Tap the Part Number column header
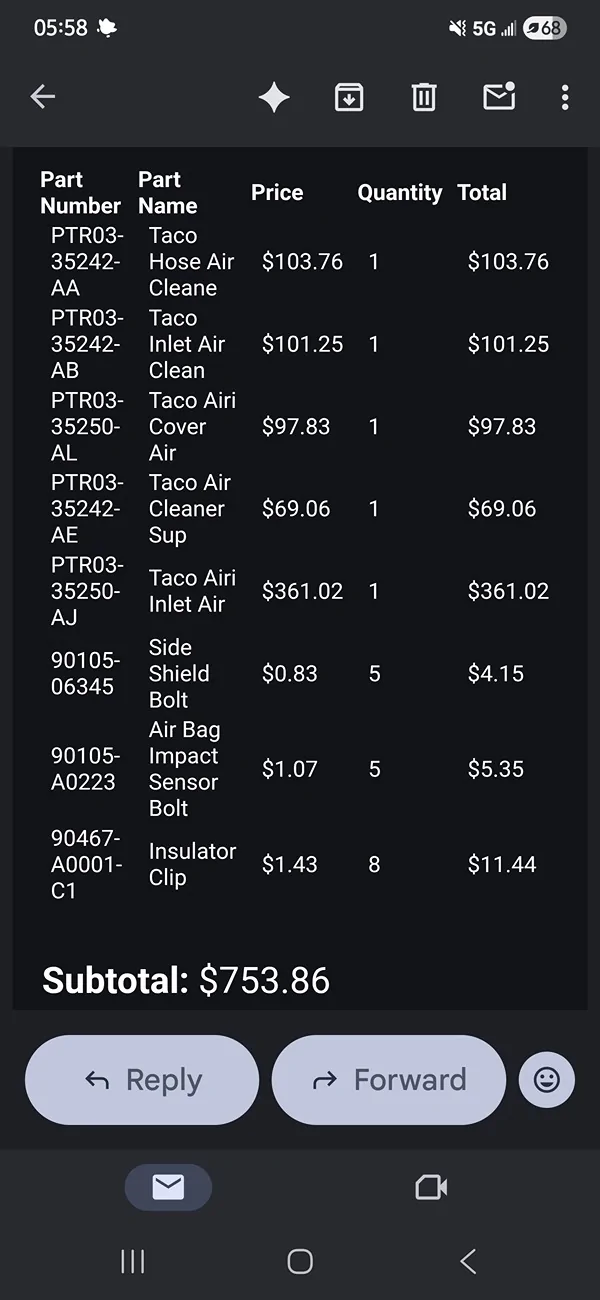 tap(80, 193)
